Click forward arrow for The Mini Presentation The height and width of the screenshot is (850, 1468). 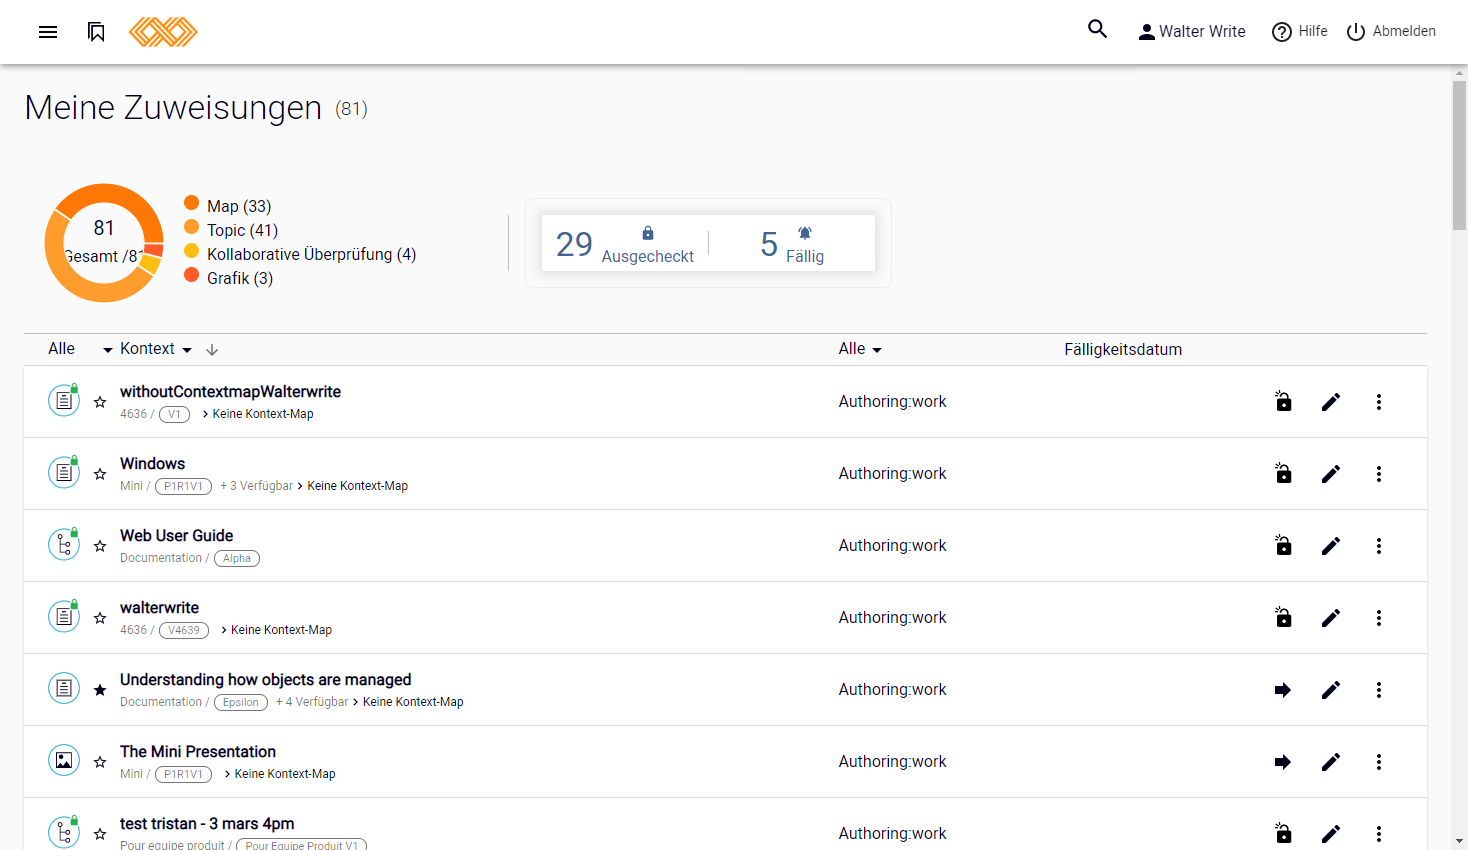(x=1283, y=762)
